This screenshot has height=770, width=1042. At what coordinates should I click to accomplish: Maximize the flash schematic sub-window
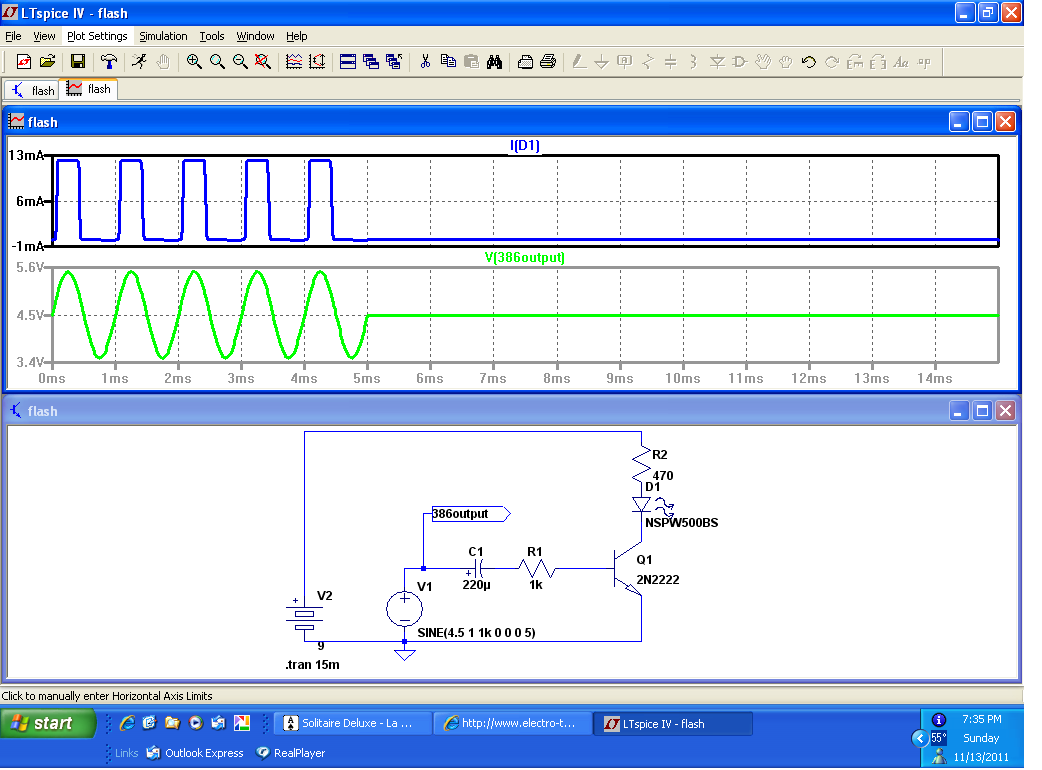pos(982,411)
